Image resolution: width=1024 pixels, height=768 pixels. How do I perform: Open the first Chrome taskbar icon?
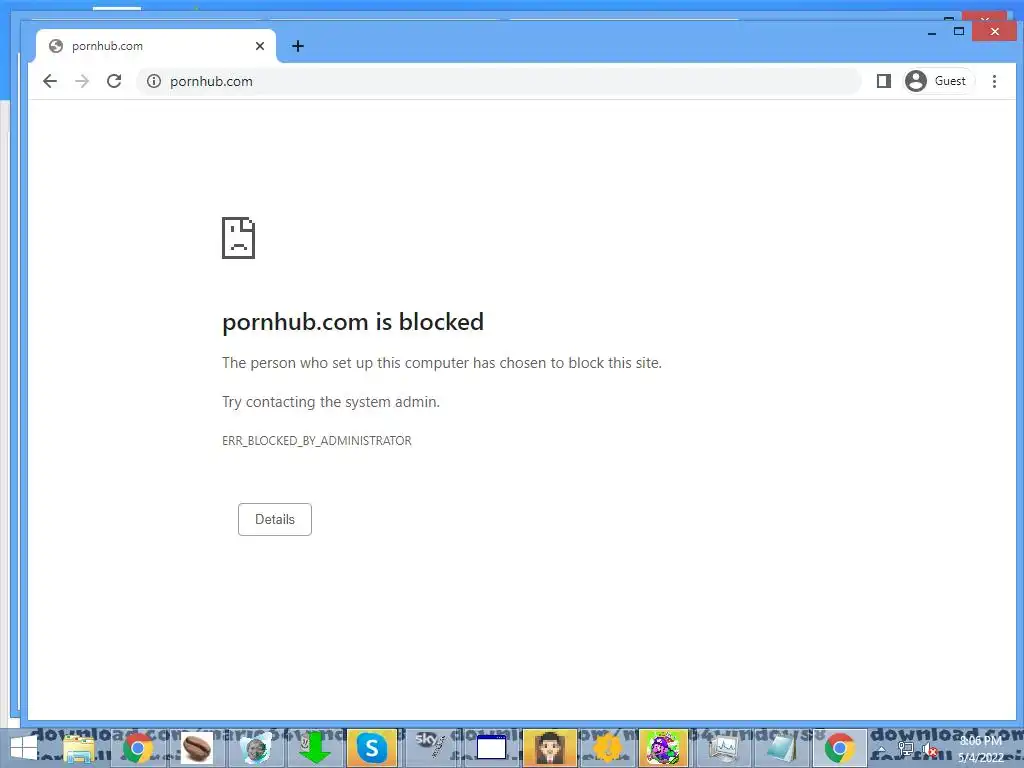(138, 748)
